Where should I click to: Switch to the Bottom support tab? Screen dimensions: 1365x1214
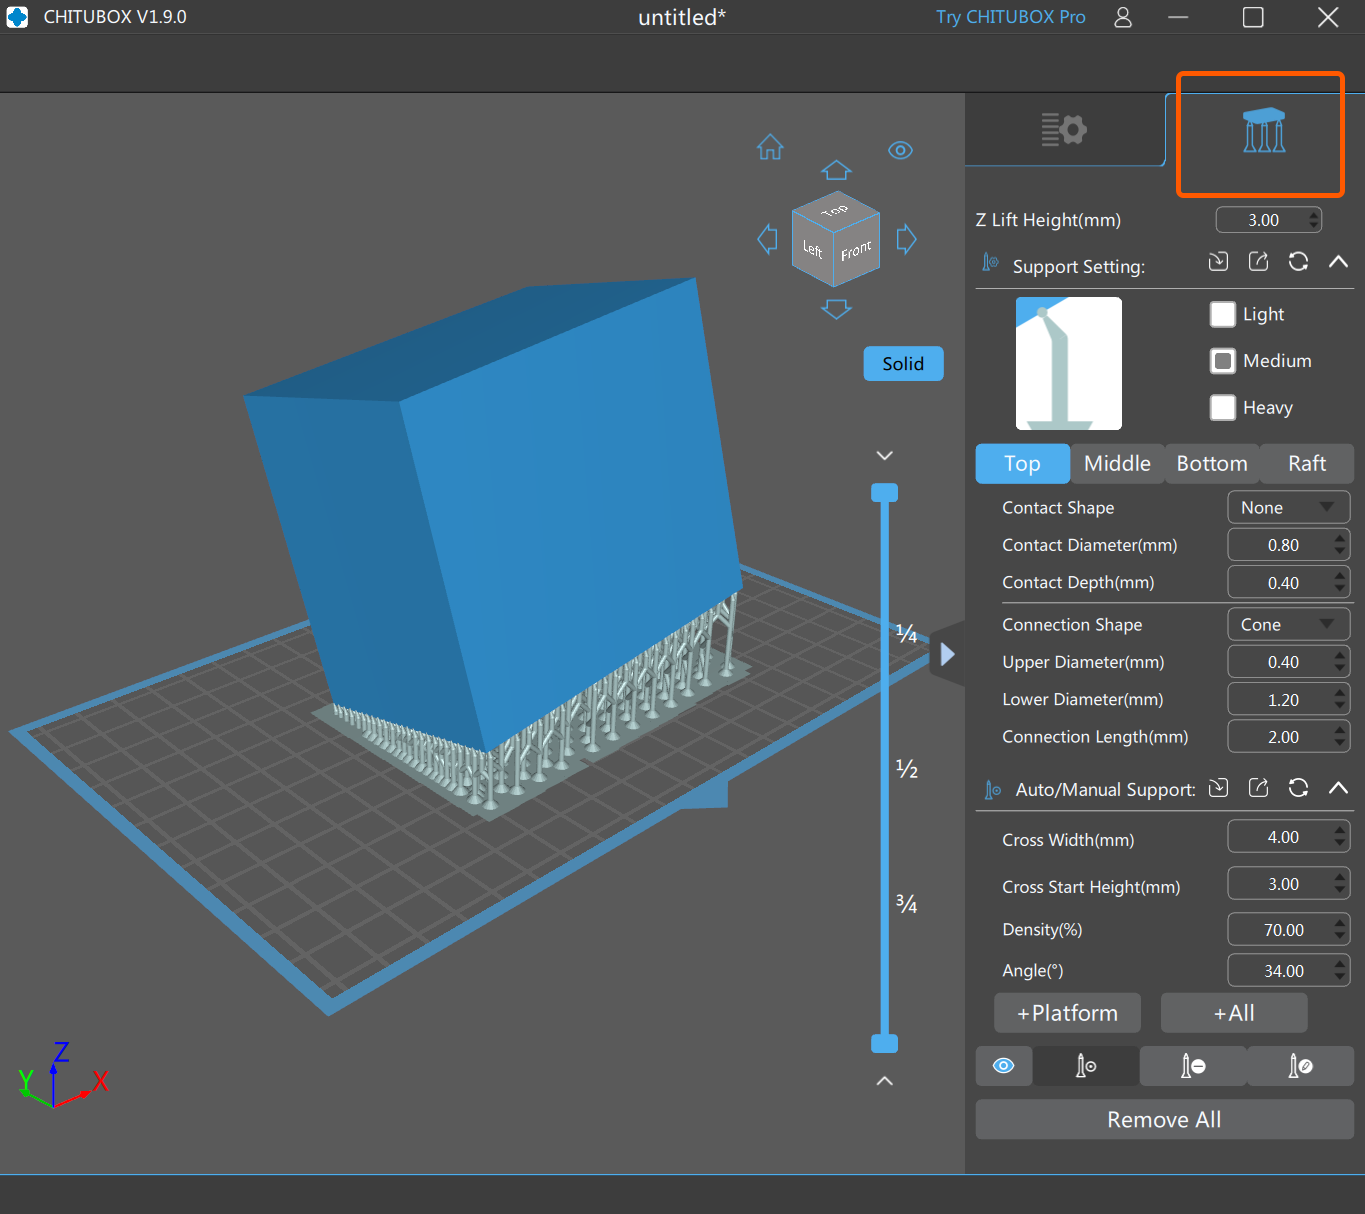coord(1212,464)
